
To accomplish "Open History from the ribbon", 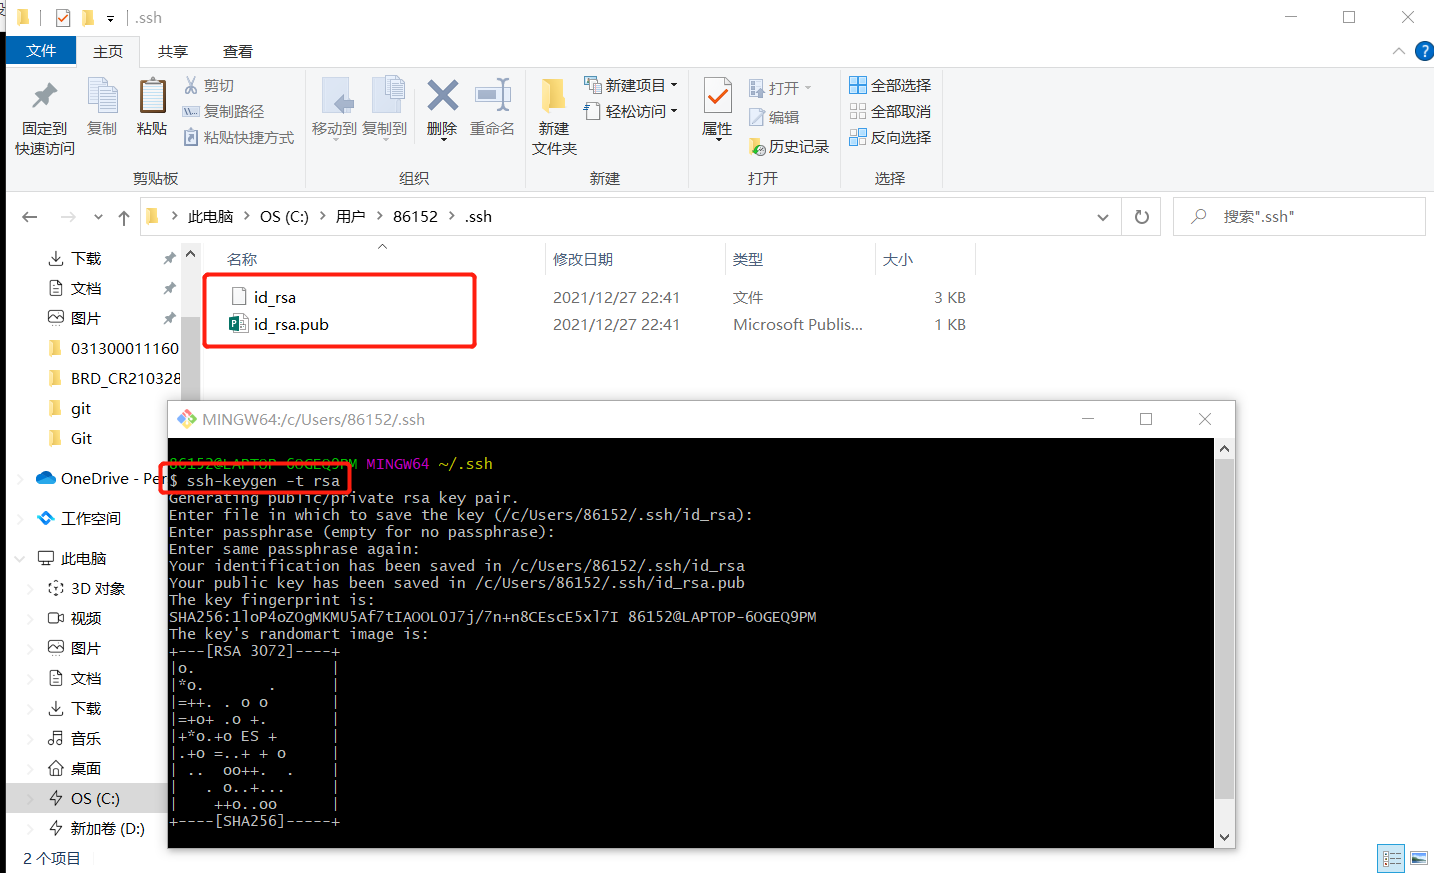I will pyautogui.click(x=789, y=146).
